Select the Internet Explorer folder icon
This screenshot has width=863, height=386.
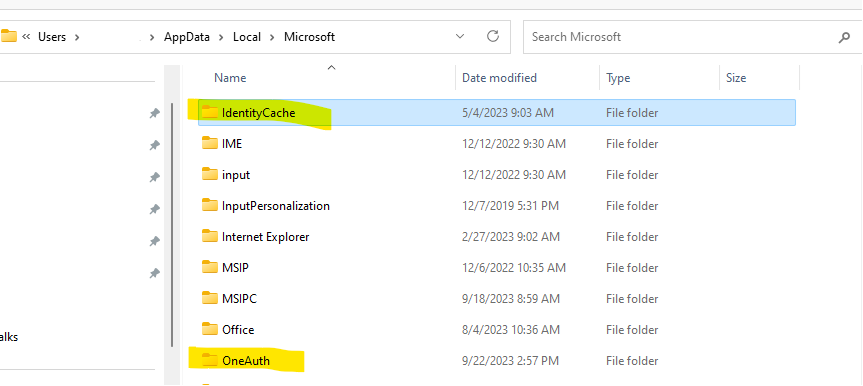click(210, 237)
